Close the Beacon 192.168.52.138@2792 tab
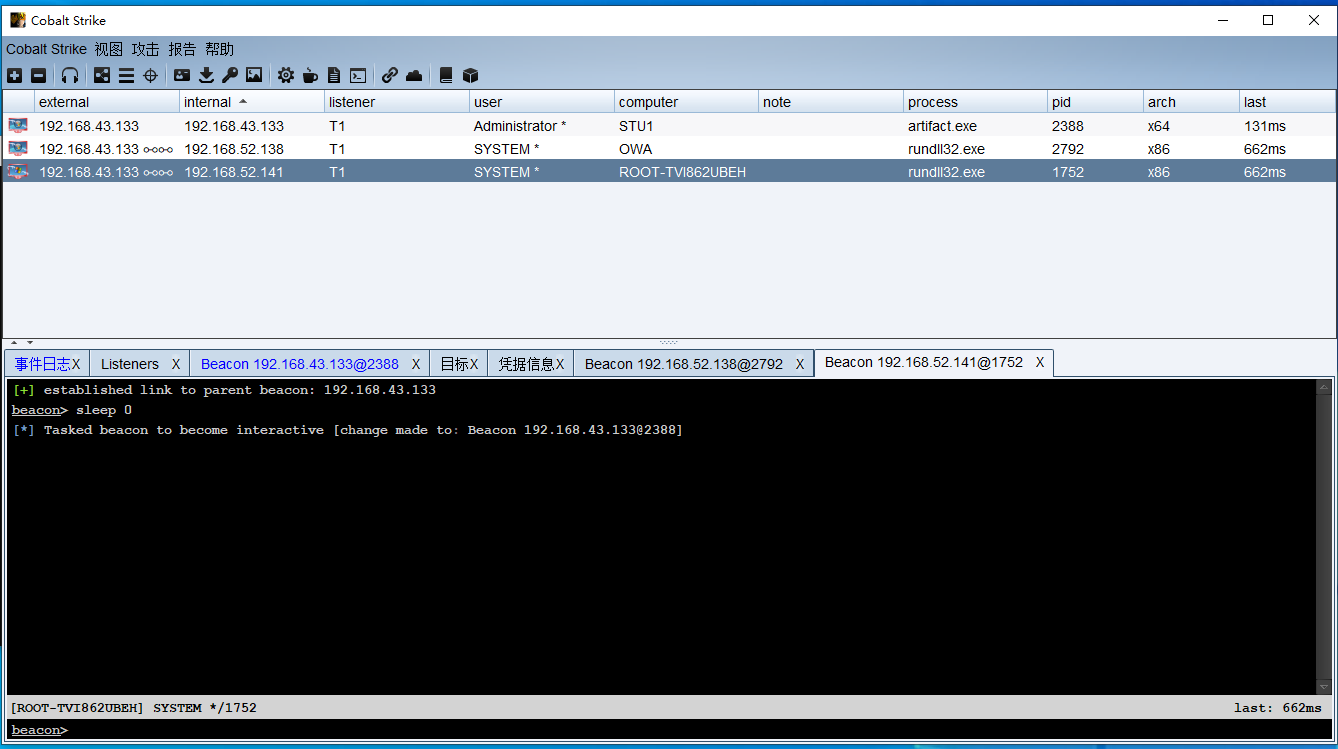Image resolution: width=1338 pixels, height=749 pixels. point(800,364)
